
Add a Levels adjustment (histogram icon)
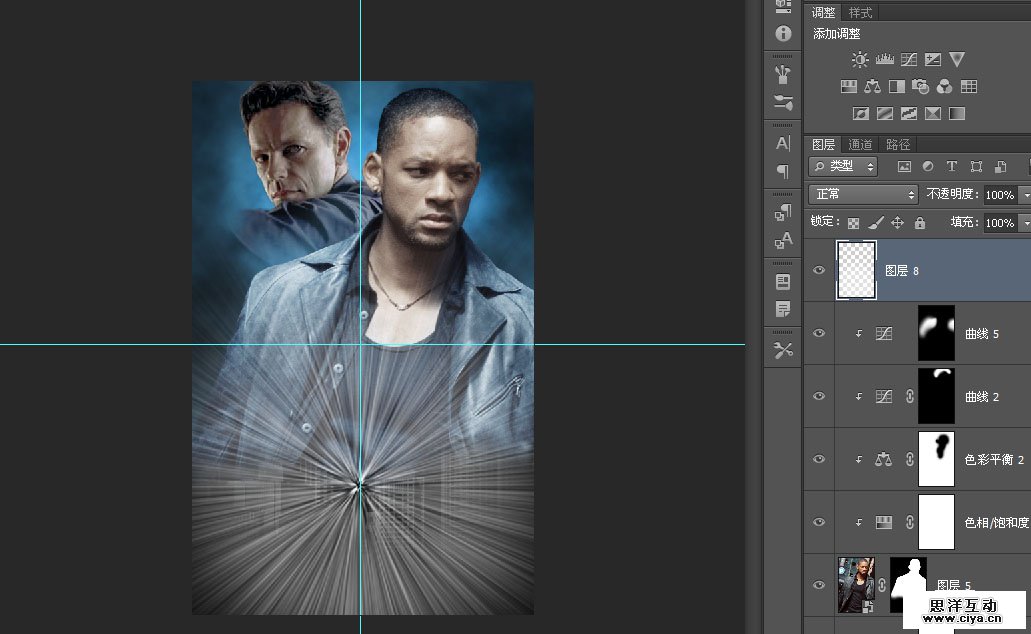pyautogui.click(x=884, y=60)
